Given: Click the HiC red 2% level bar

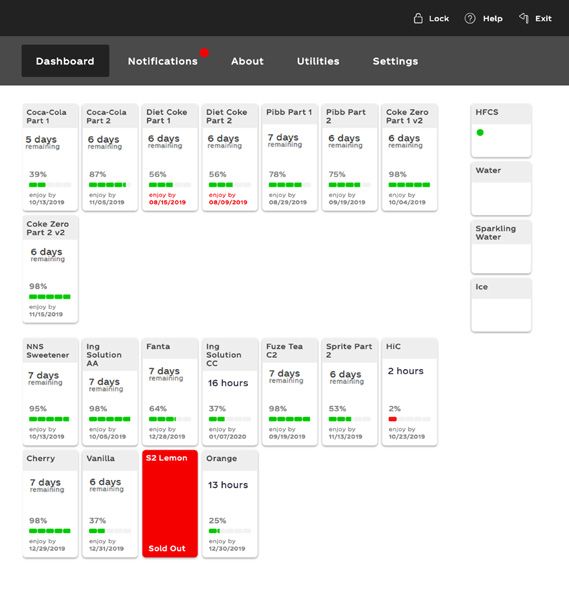Looking at the screenshot, I should click(x=409, y=419).
